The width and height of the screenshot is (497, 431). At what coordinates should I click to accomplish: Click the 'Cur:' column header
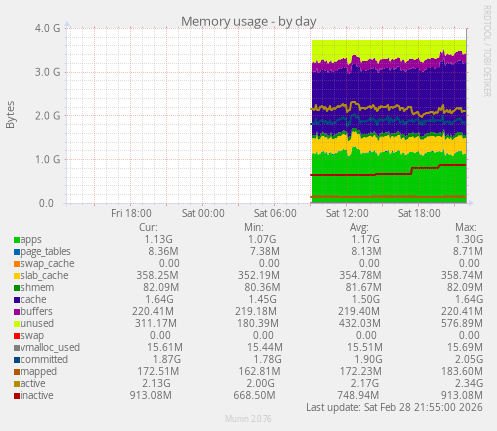(x=148, y=227)
